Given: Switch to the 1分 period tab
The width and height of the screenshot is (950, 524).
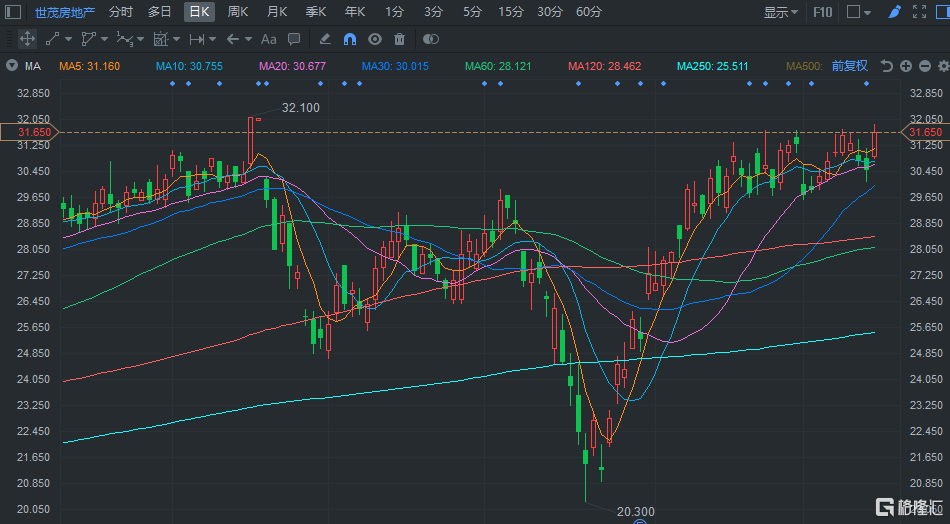Looking at the screenshot, I should 394,12.
